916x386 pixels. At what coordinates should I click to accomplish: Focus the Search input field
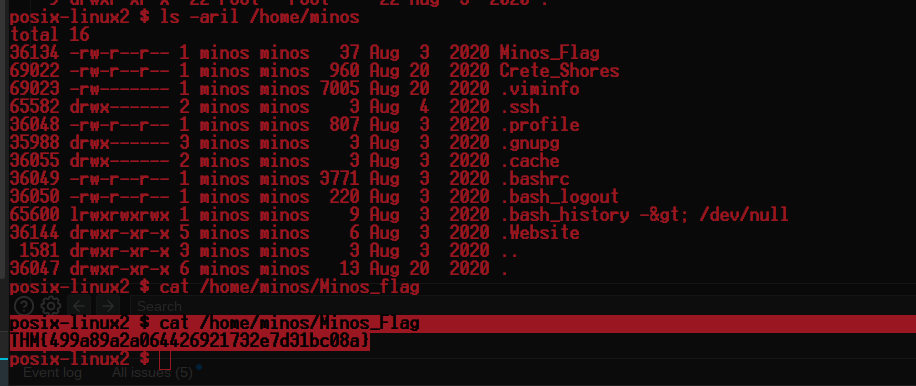(522, 306)
